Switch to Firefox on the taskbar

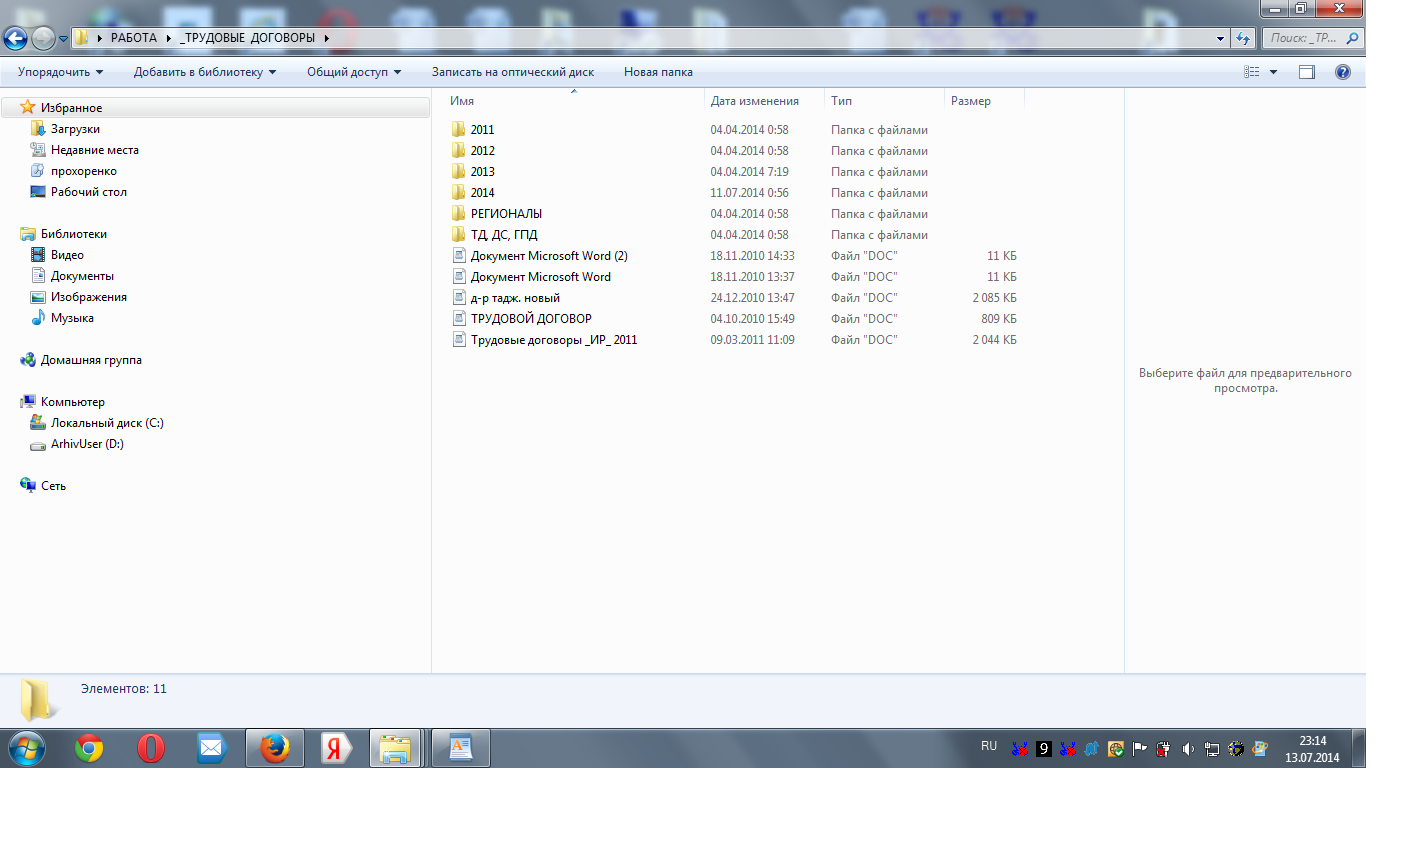pyautogui.click(x=274, y=748)
